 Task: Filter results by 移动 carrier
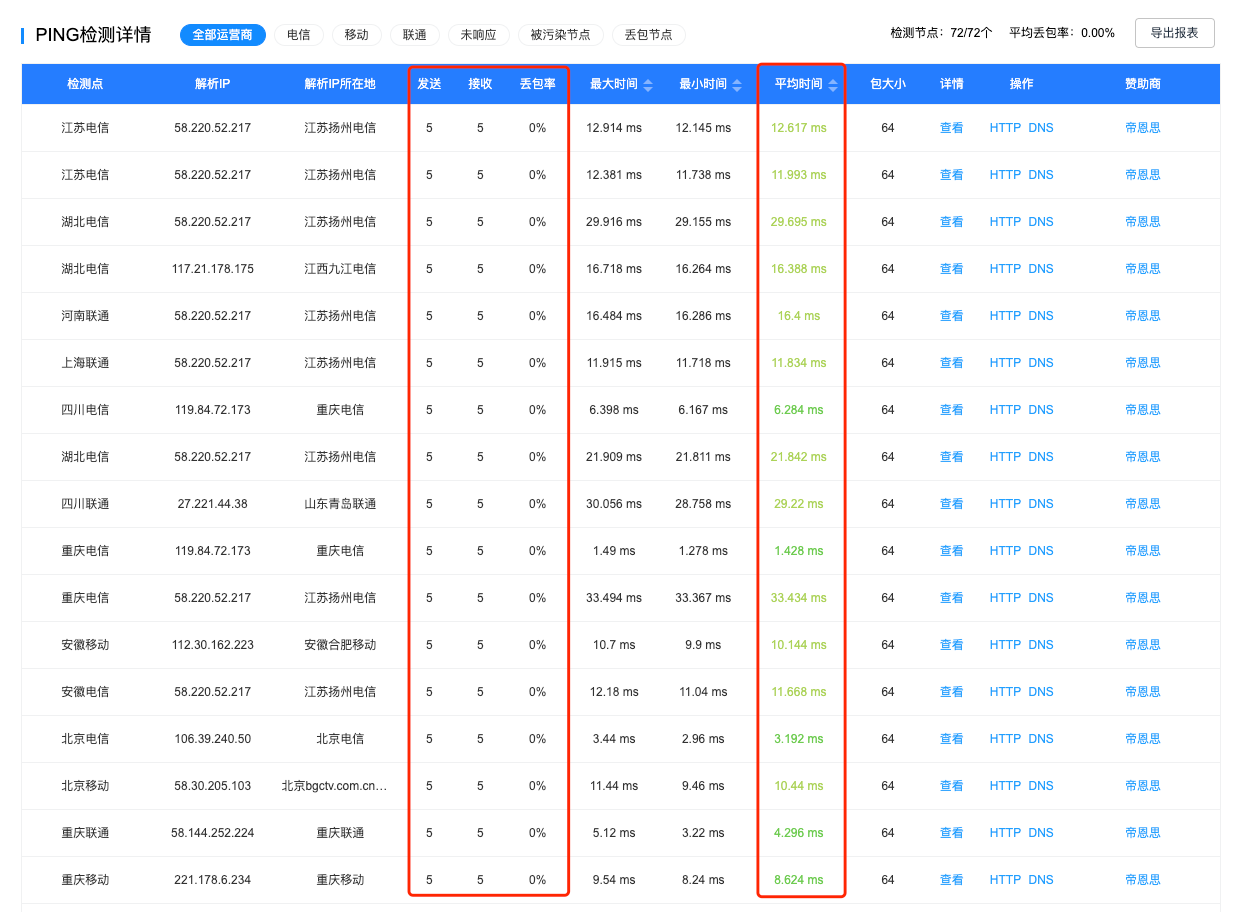click(x=356, y=35)
